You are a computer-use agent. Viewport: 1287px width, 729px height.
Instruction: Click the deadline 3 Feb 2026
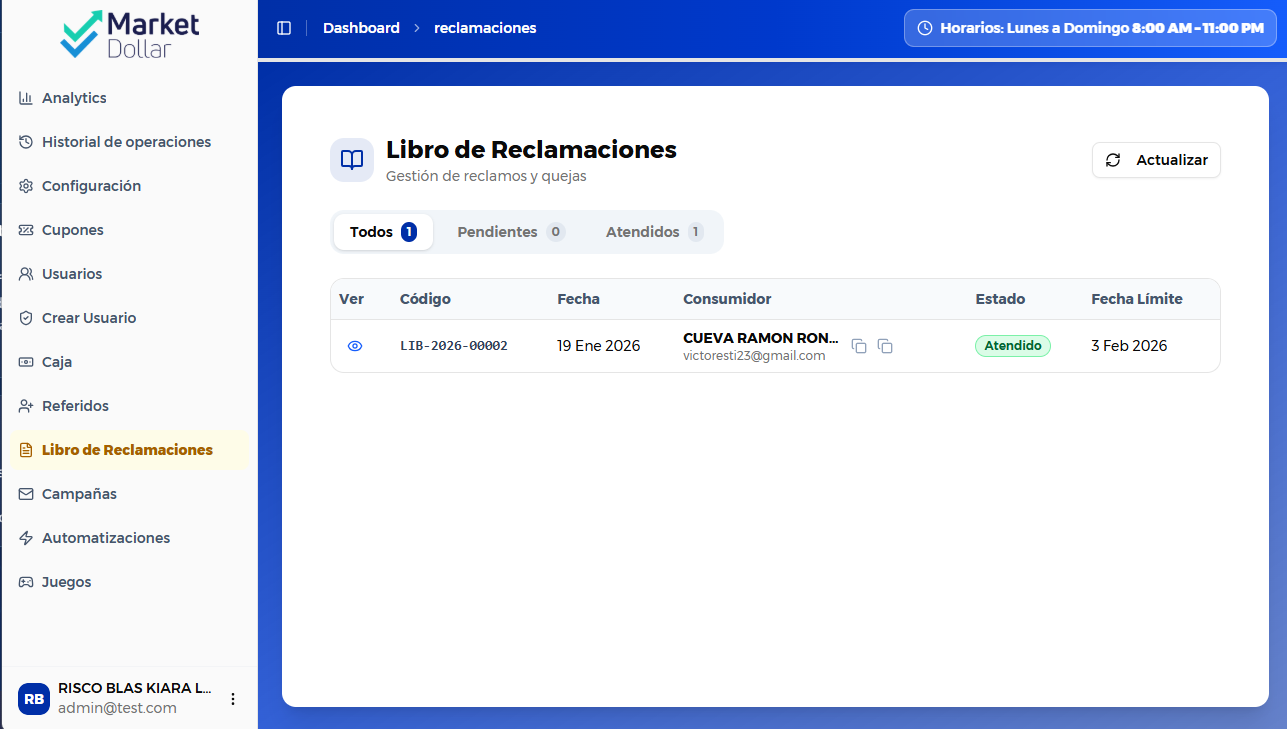(x=1129, y=346)
